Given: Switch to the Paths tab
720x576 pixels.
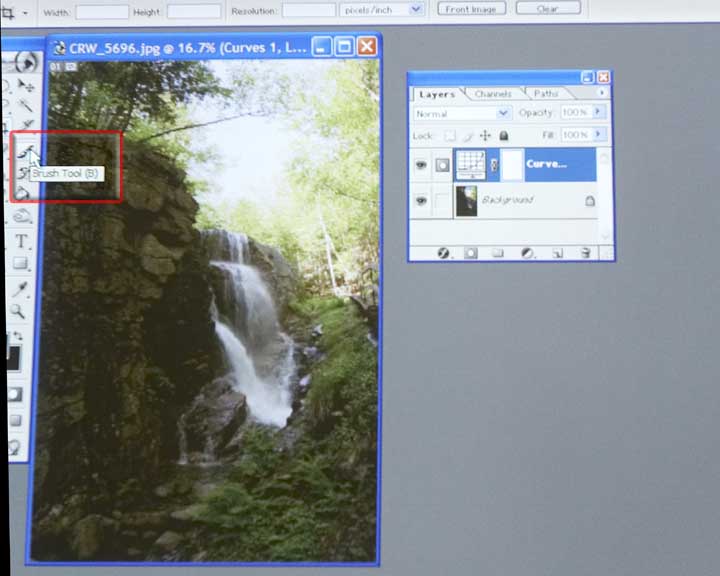Looking at the screenshot, I should 546,93.
